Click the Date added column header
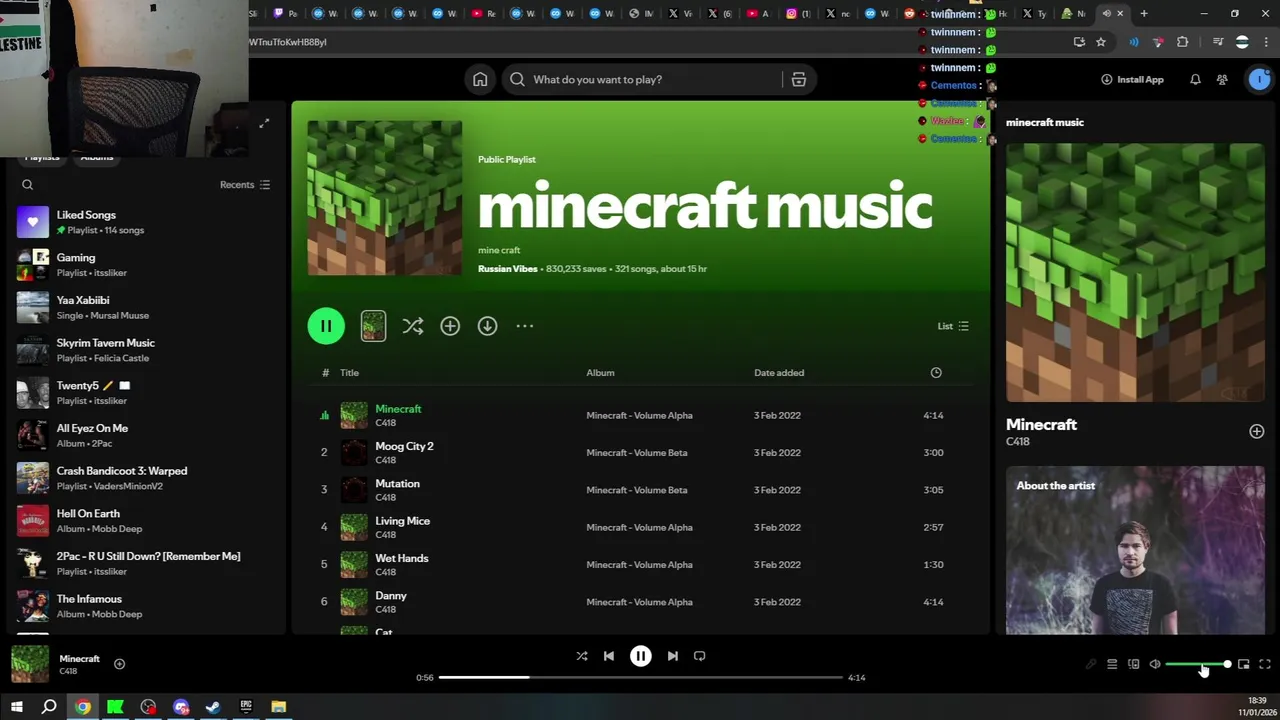The image size is (1280, 720). coord(779,373)
